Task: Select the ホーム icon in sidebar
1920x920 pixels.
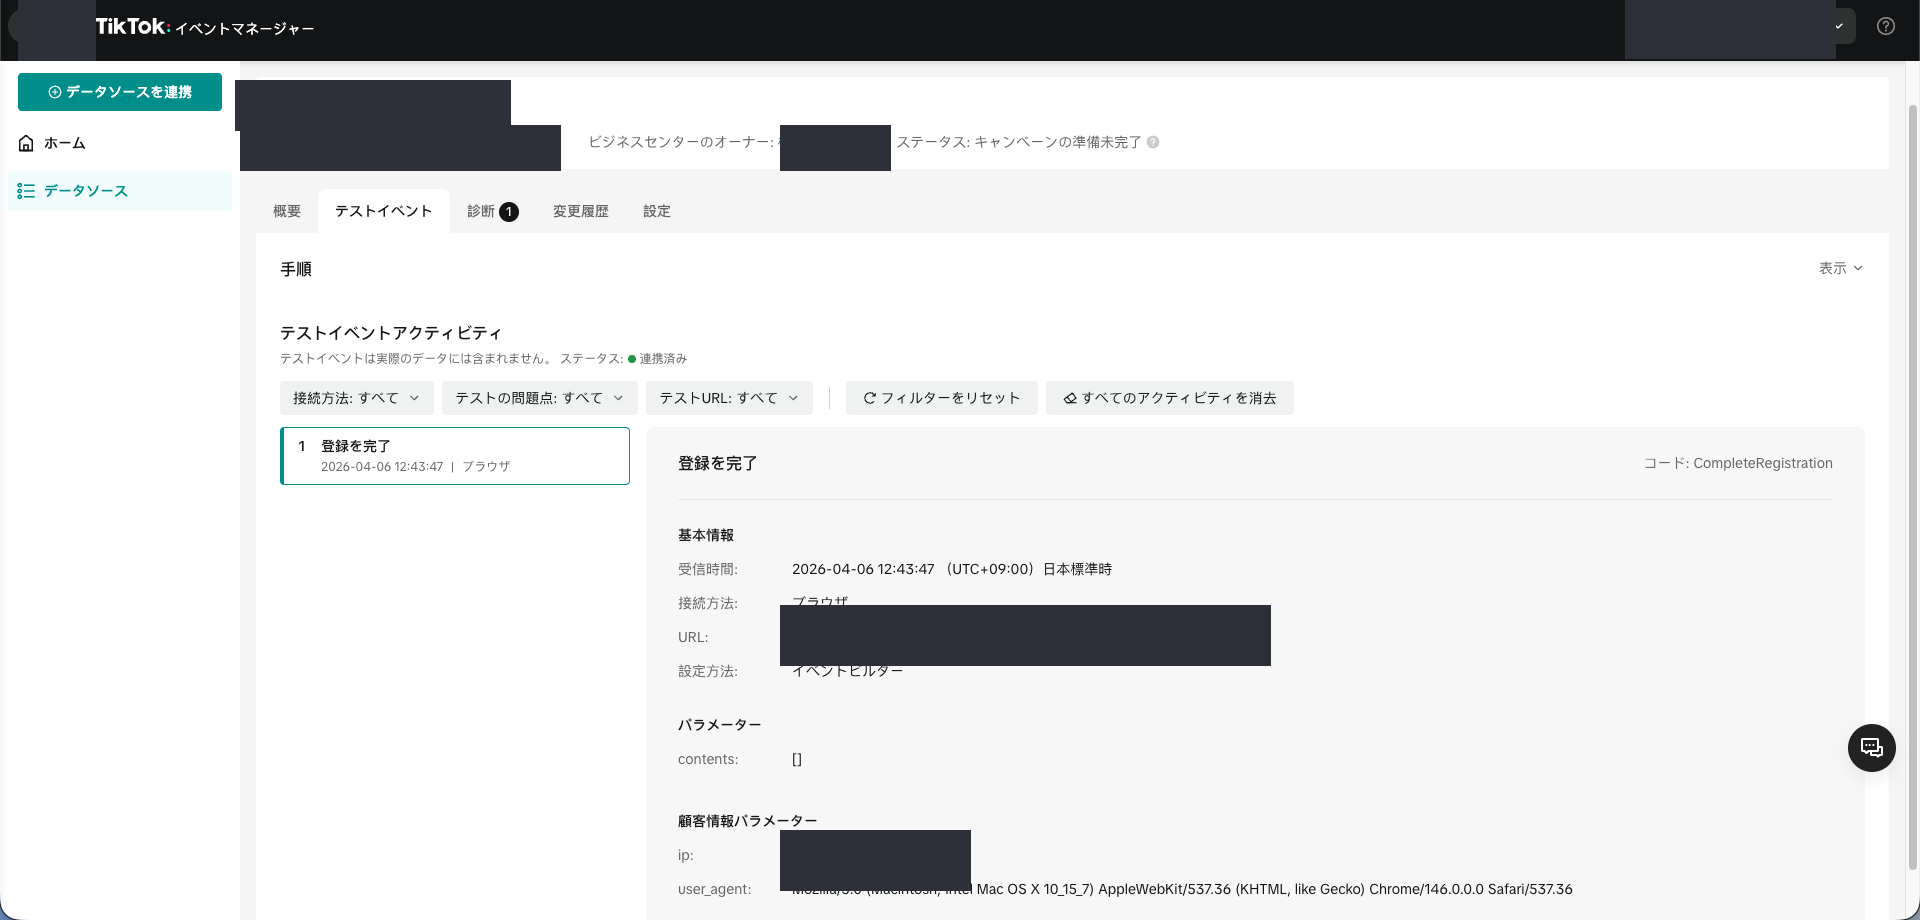Action: pos(26,143)
